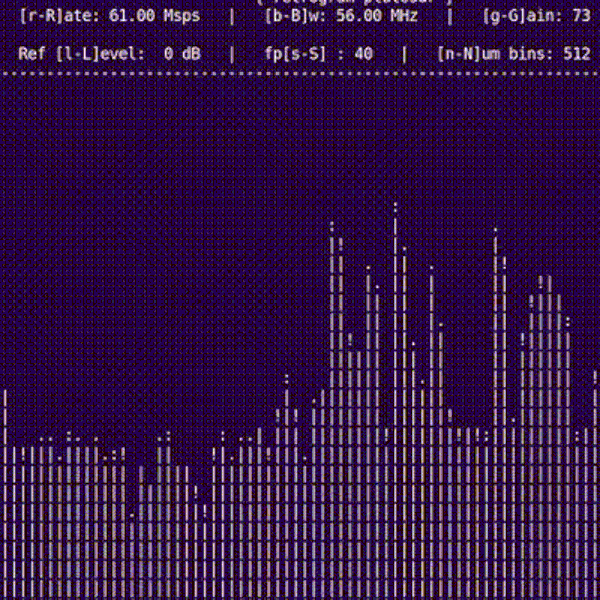Click the separator between Rate and Bw
The width and height of the screenshot is (600, 600).
232,16
